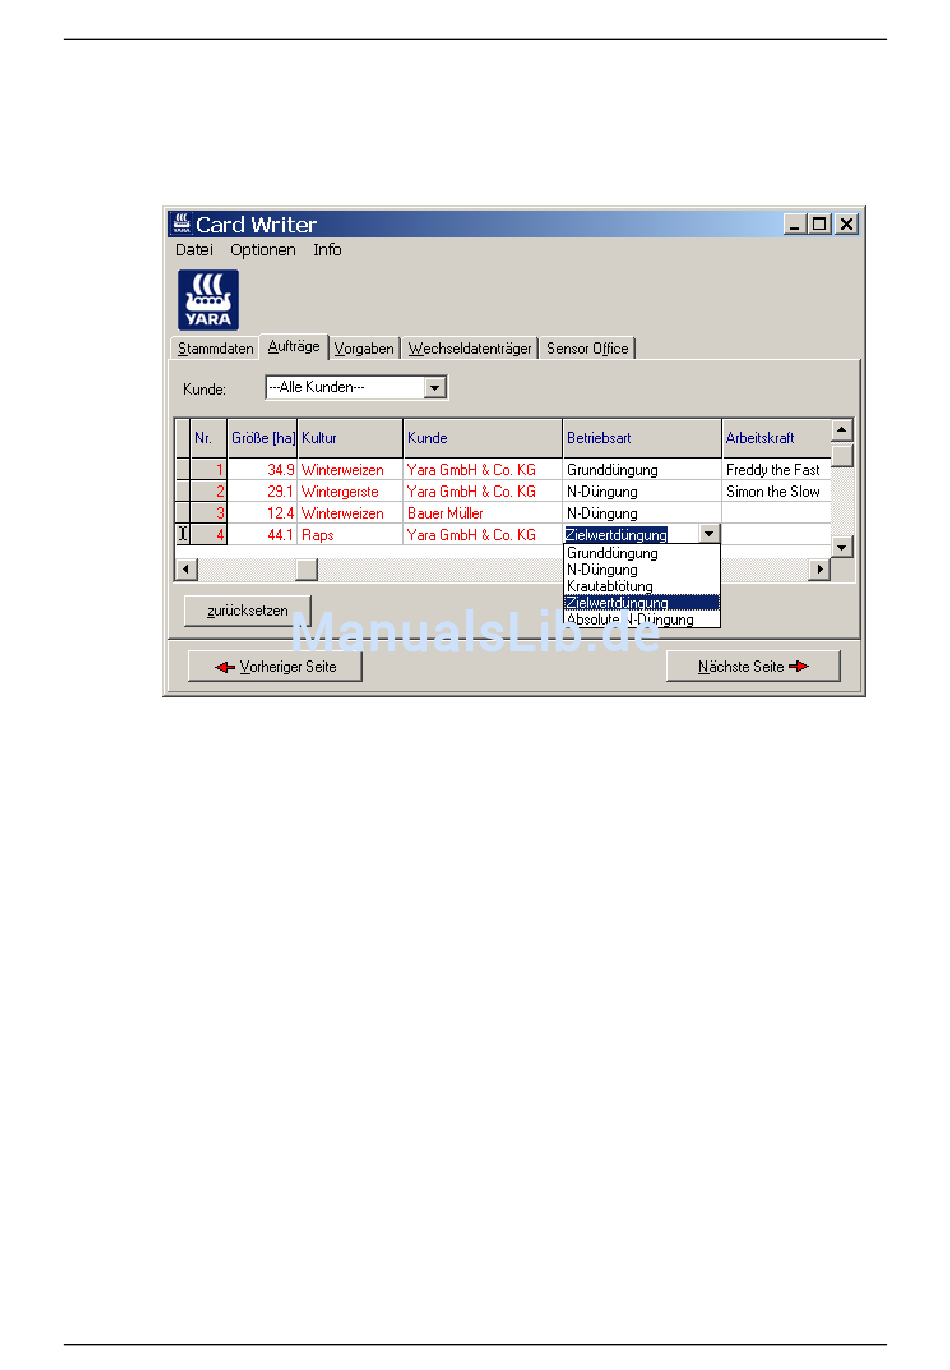Go to Nächste Seite
Viewport: 950px width, 1370px height.
[x=753, y=666]
